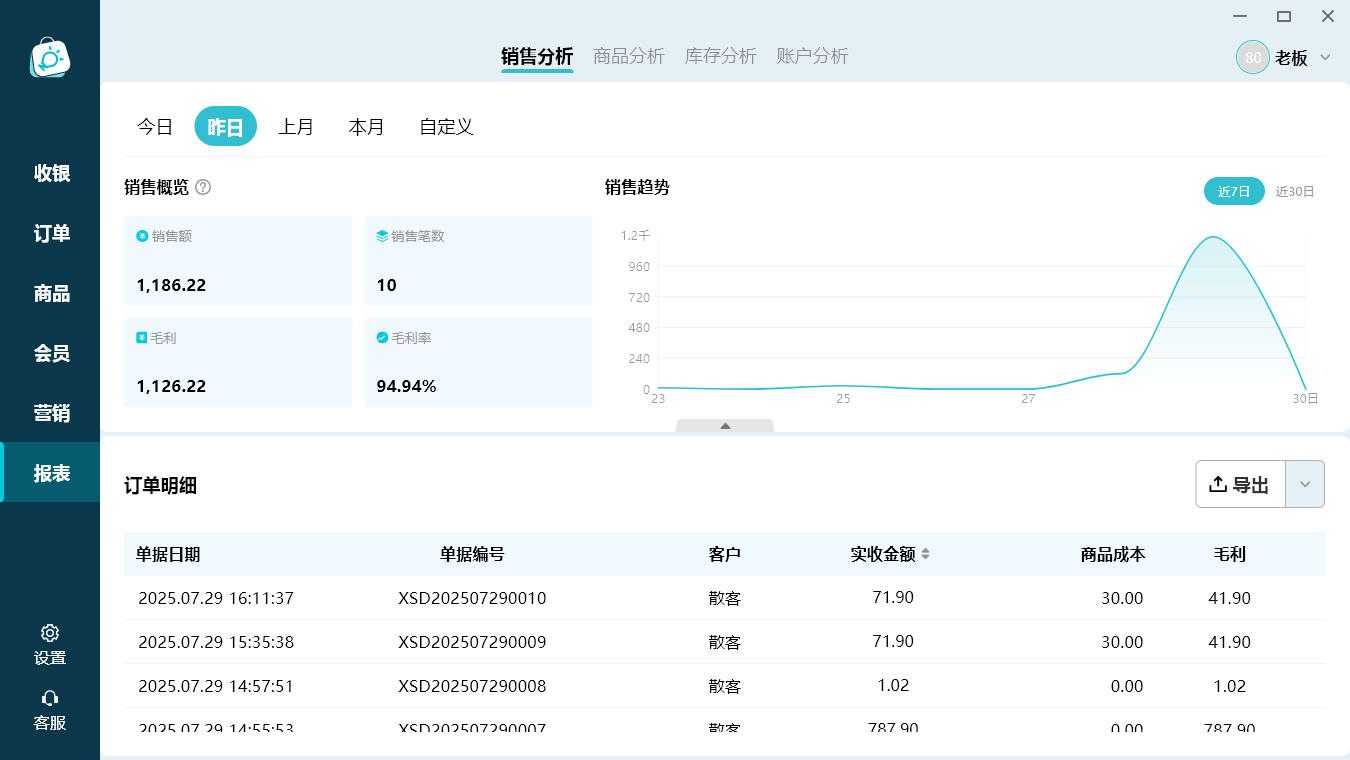The height and width of the screenshot is (760, 1350).
Task: Click the 客户 column header
Action: 725,554
